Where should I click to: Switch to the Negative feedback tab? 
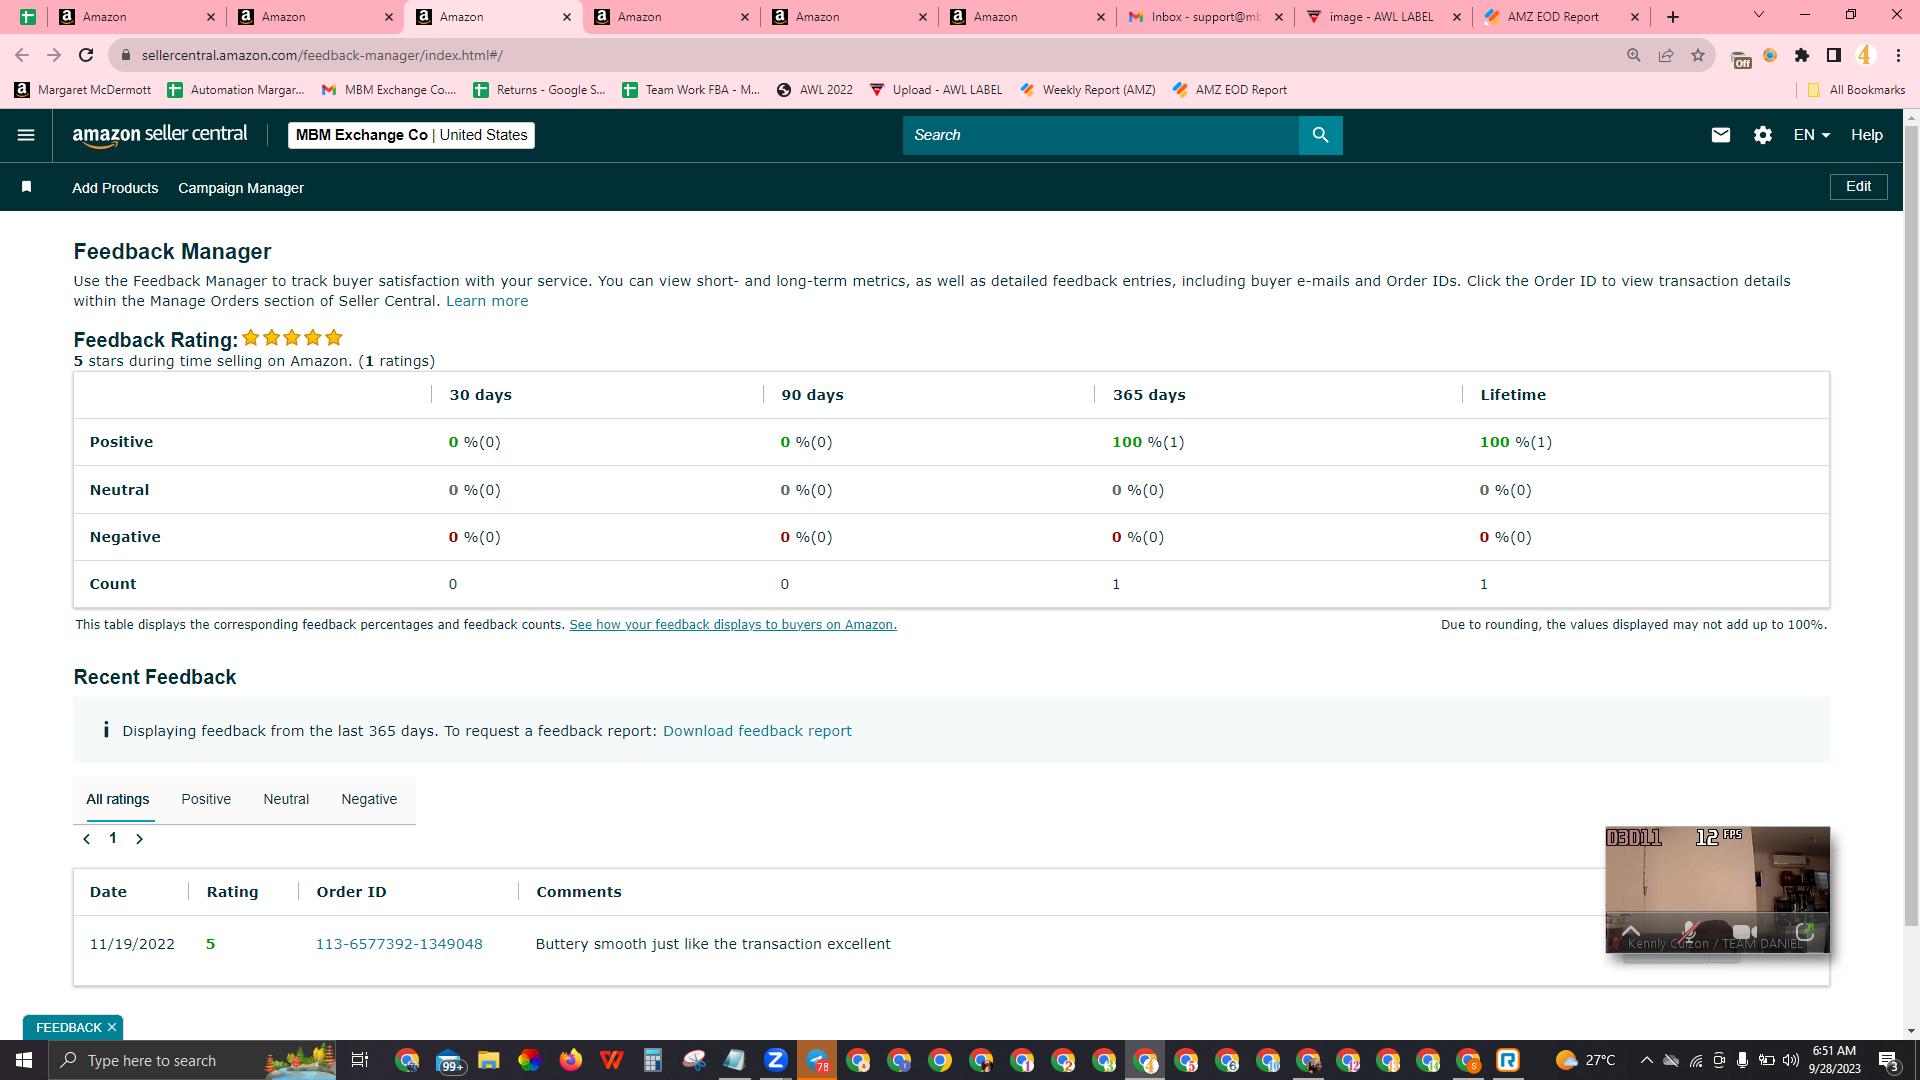(369, 799)
